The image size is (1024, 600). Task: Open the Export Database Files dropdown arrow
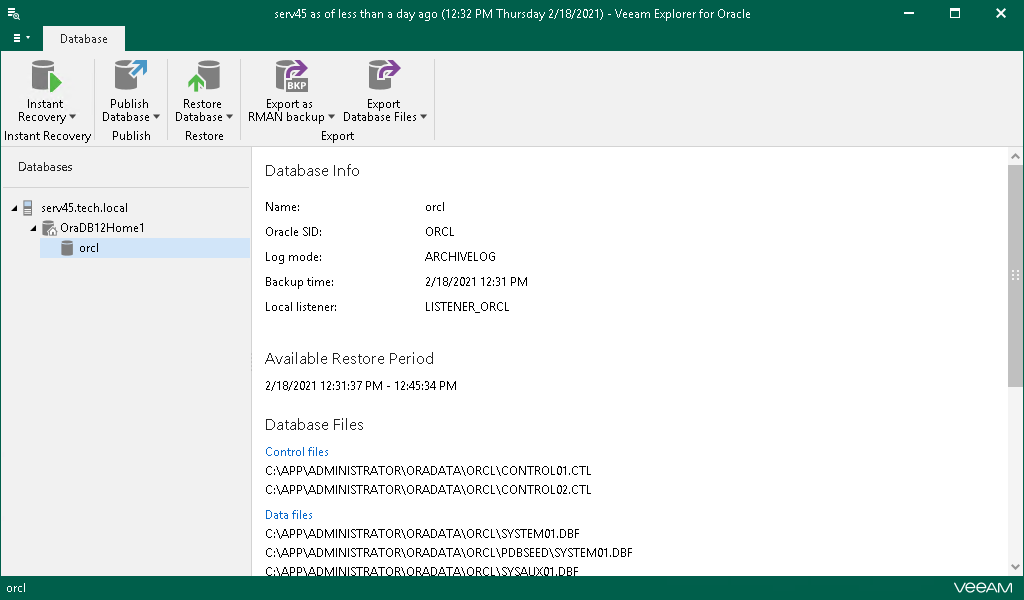point(423,117)
